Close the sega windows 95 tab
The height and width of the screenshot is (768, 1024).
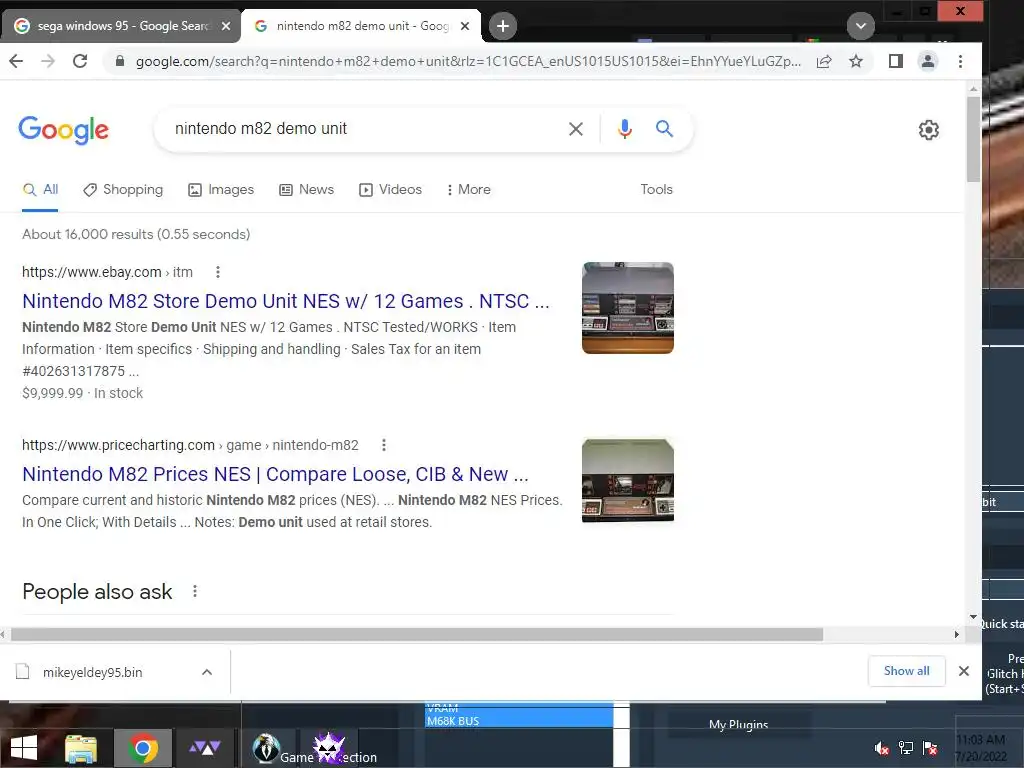[226, 26]
